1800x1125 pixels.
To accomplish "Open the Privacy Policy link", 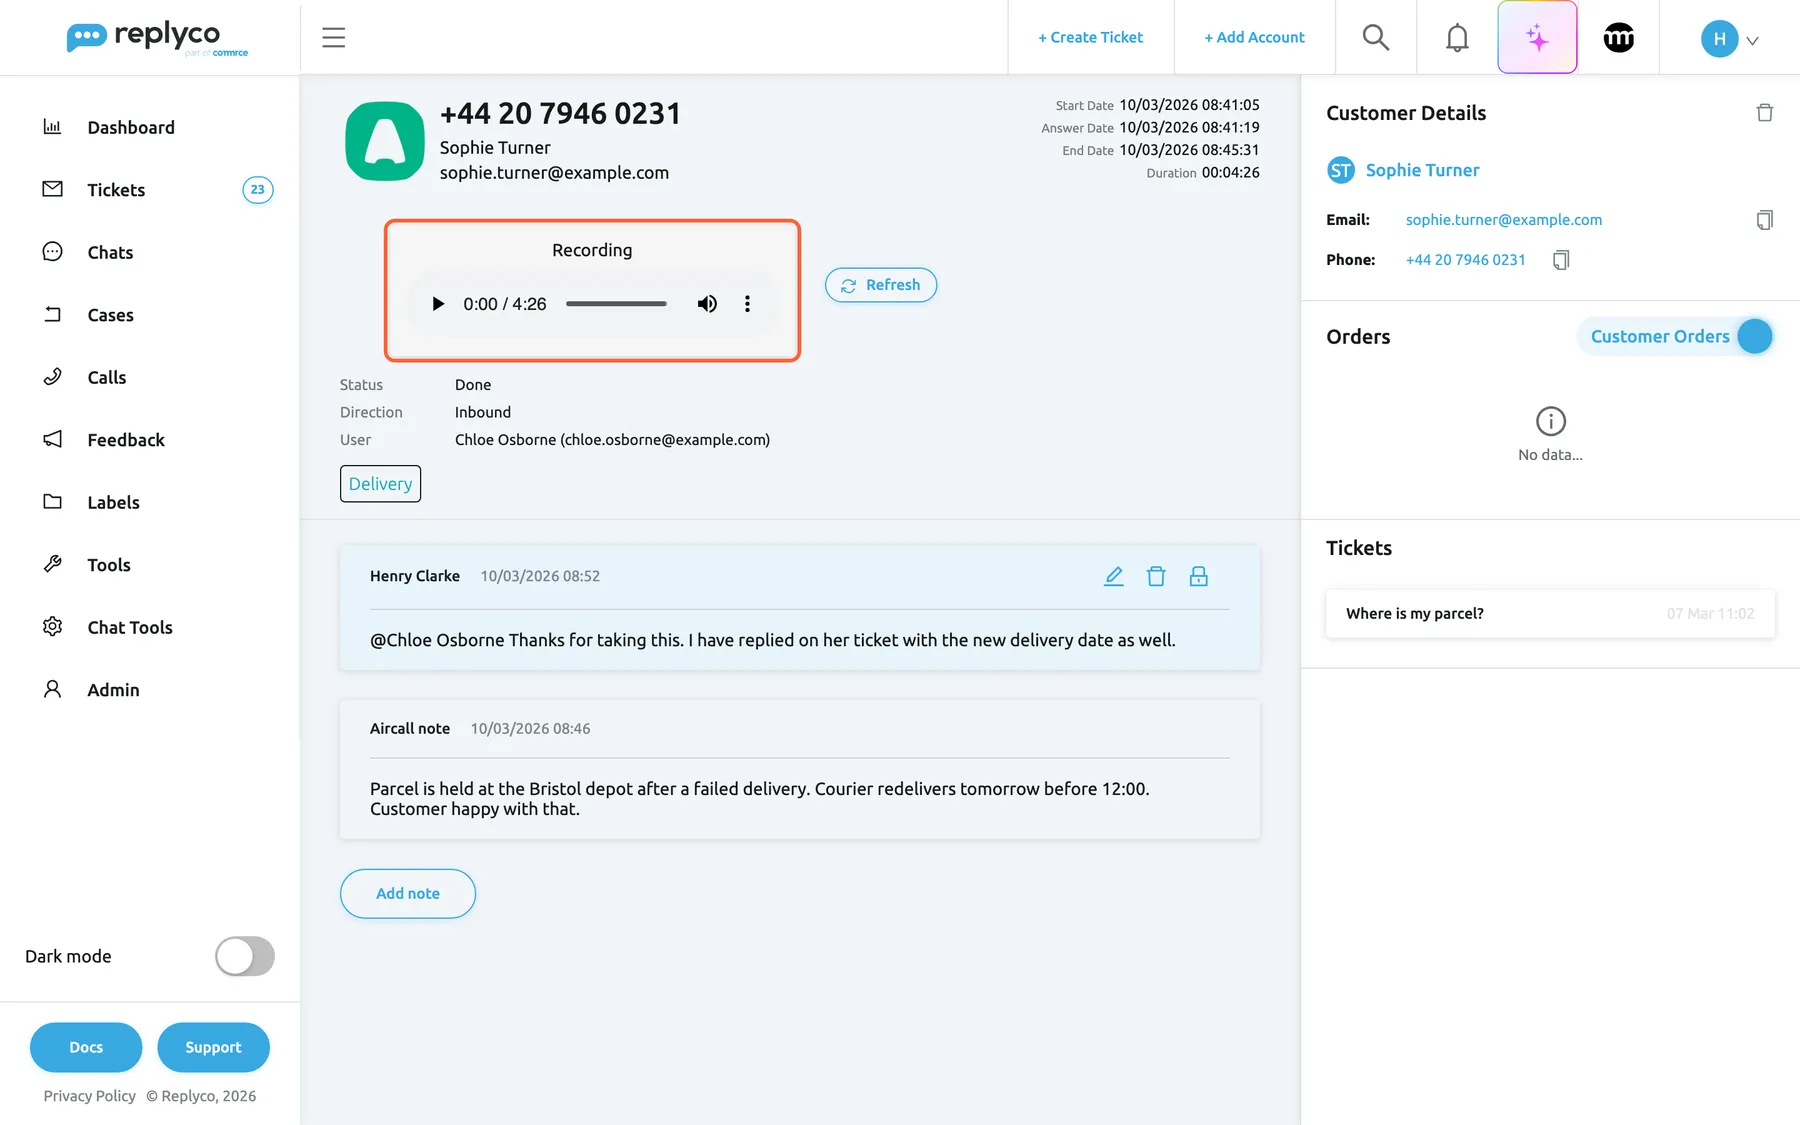I will tap(90, 1096).
